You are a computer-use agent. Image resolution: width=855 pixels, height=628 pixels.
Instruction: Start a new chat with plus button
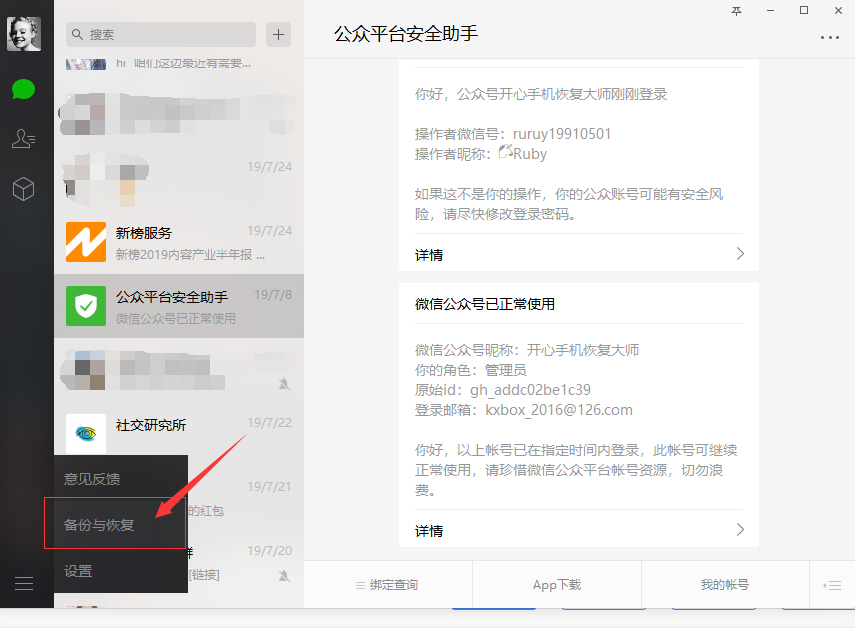click(278, 34)
